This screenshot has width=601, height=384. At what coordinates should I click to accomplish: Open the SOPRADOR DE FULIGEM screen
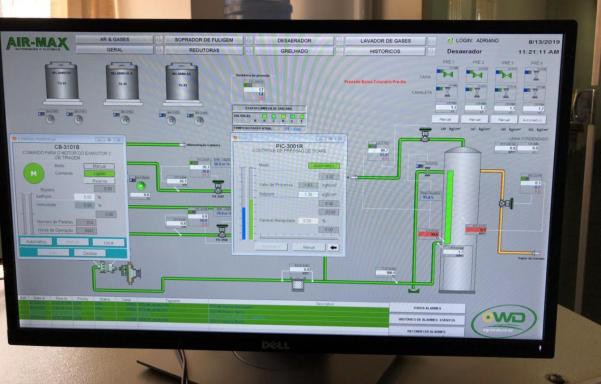[x=204, y=40]
